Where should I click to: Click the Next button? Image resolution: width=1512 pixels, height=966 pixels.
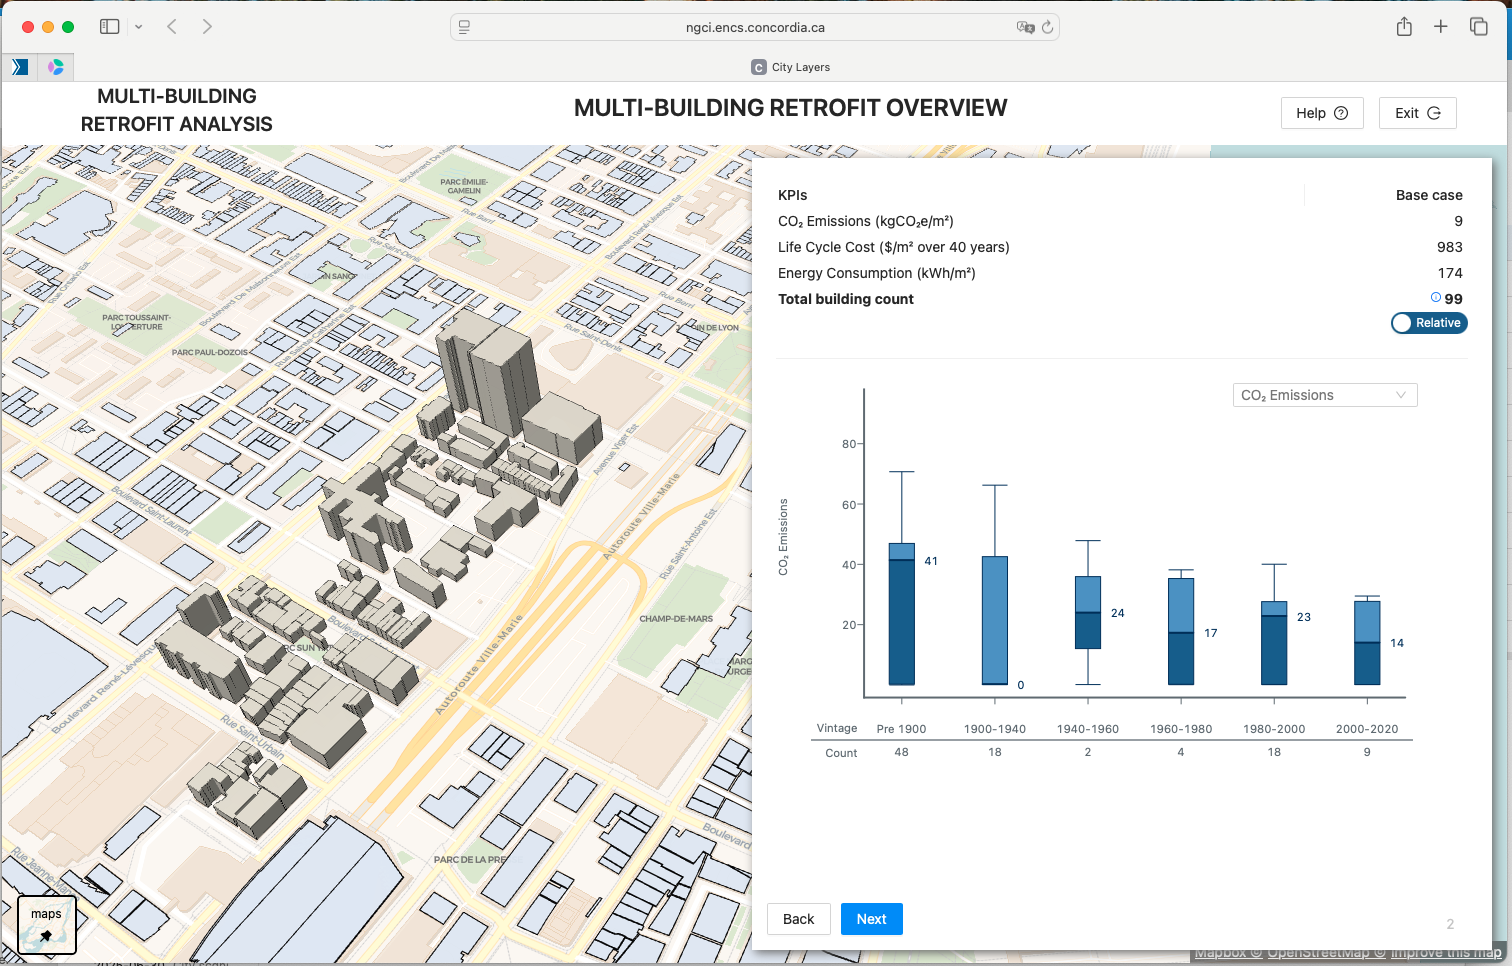point(871,919)
